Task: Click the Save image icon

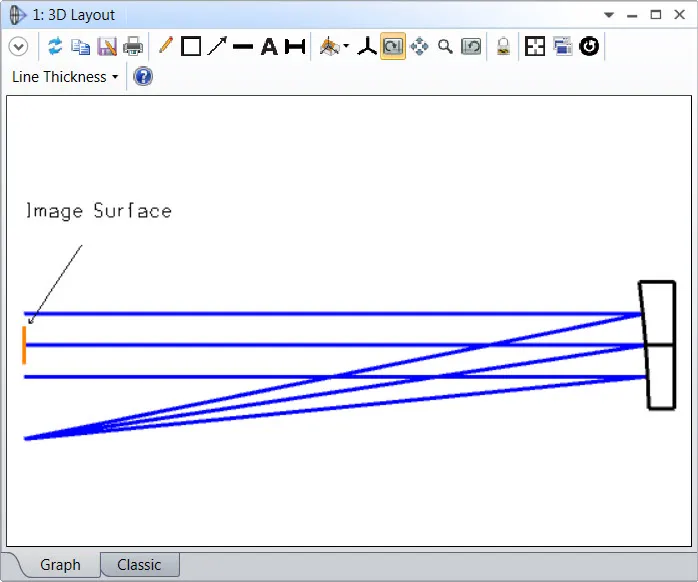Action: point(107,46)
